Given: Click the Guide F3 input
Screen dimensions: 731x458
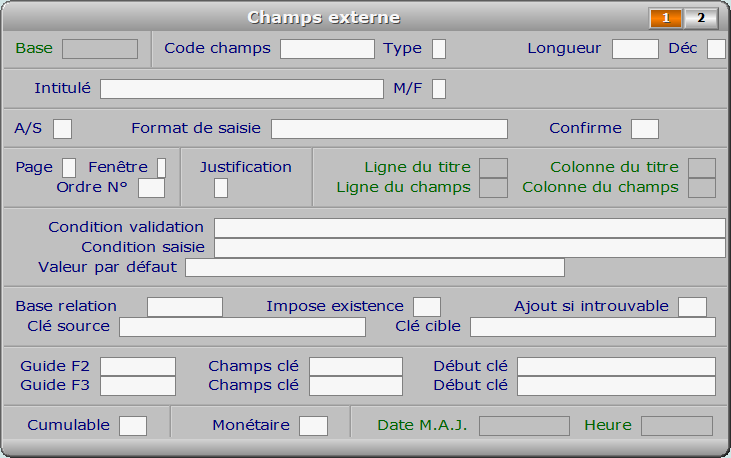Looking at the screenshot, I should click(x=138, y=386).
